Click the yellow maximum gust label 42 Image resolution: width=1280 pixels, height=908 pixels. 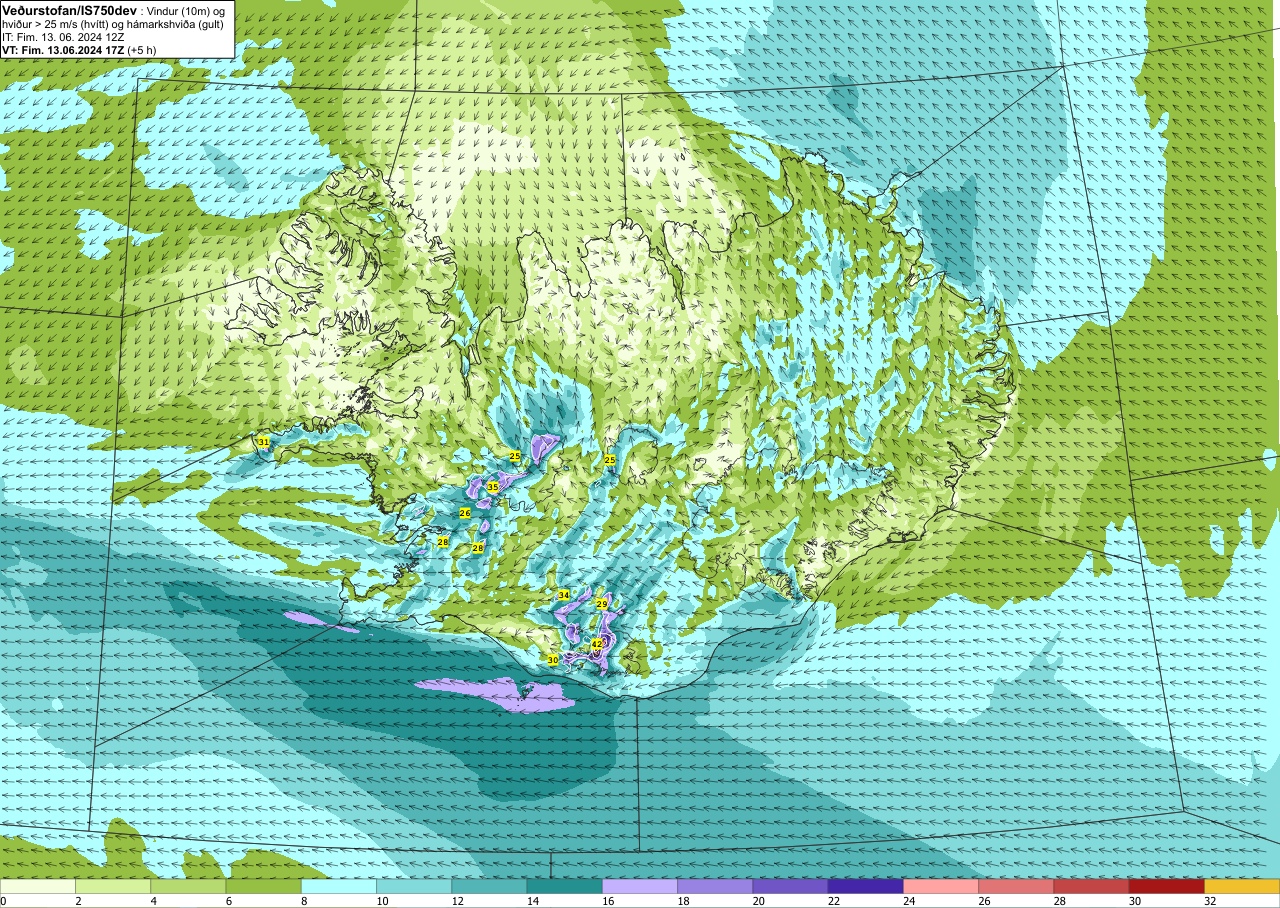[597, 644]
